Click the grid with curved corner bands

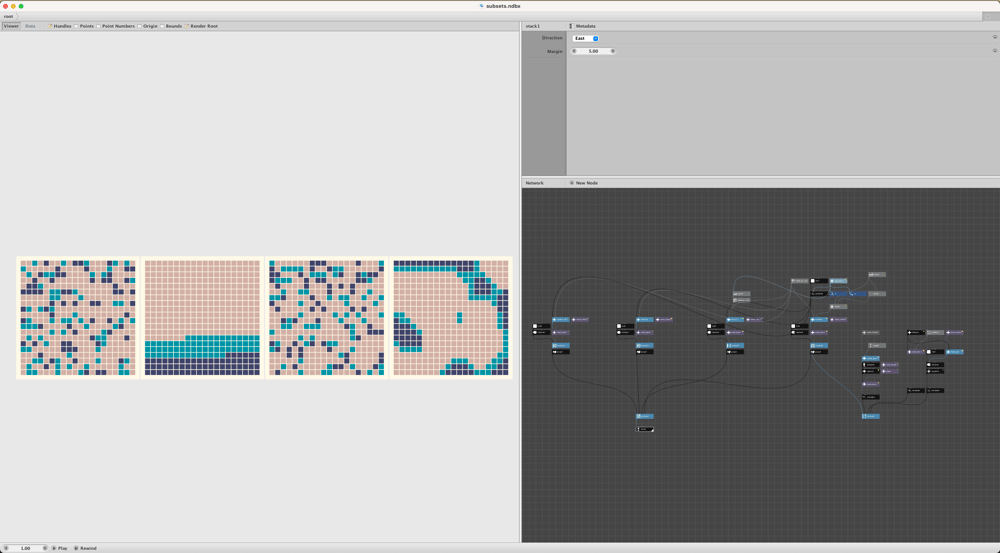click(451, 318)
